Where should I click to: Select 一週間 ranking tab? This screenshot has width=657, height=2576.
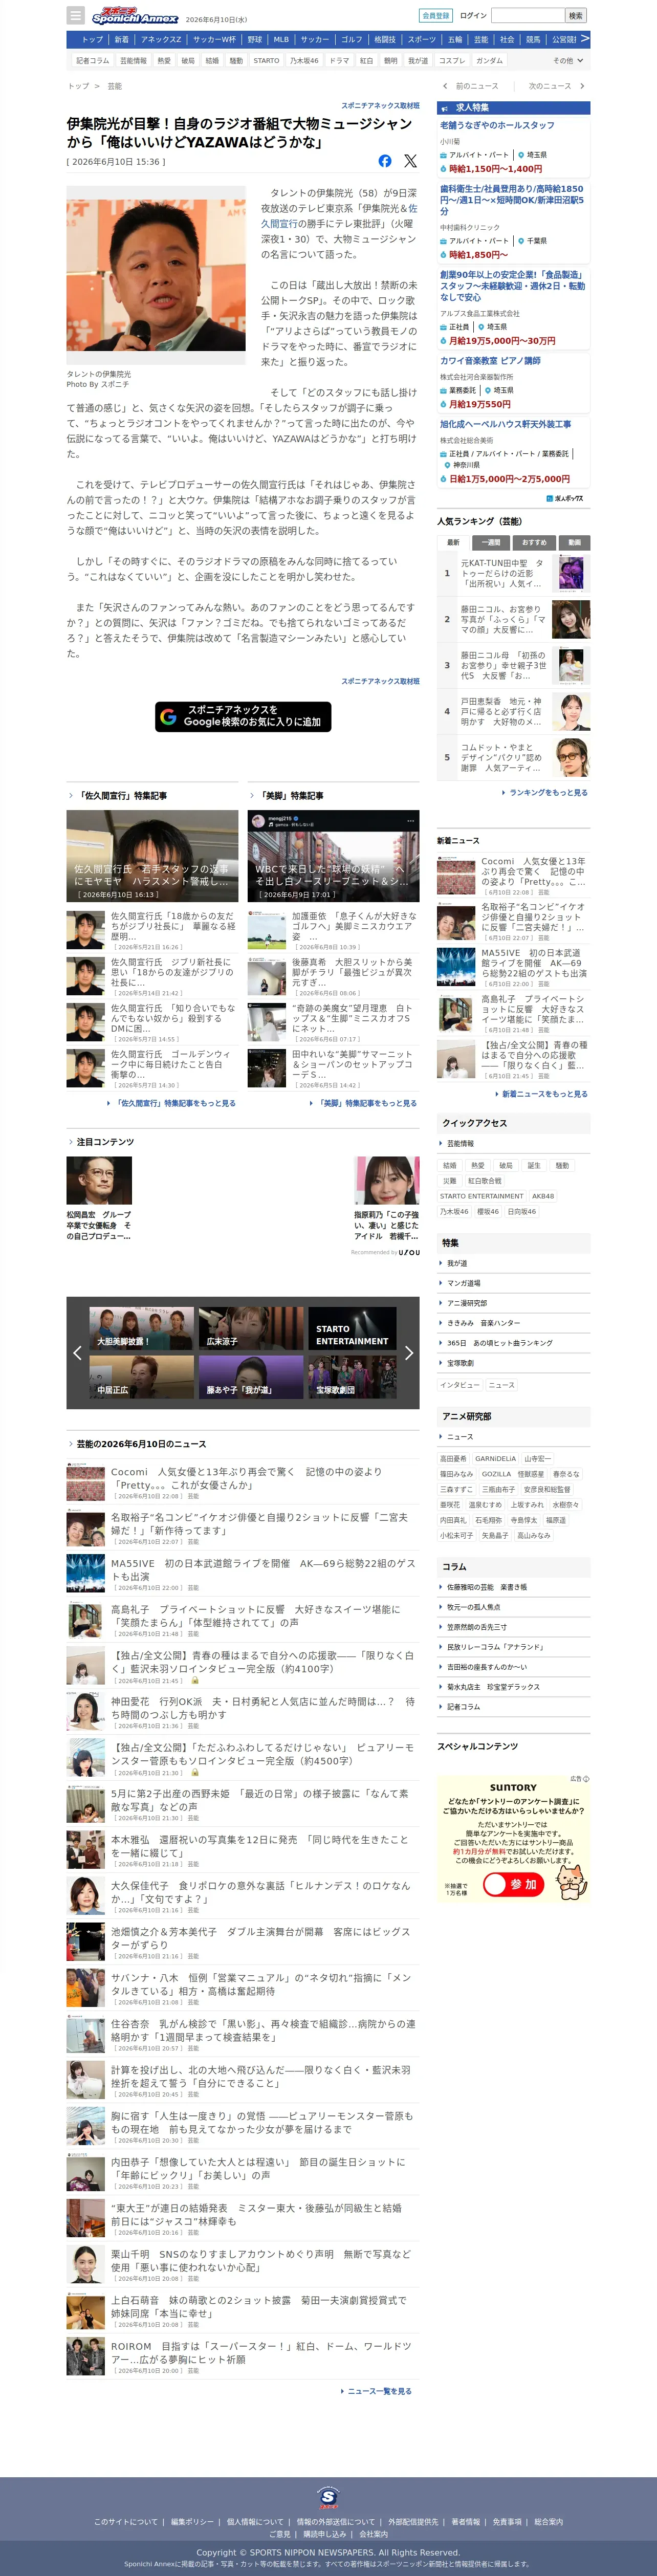[x=491, y=542]
